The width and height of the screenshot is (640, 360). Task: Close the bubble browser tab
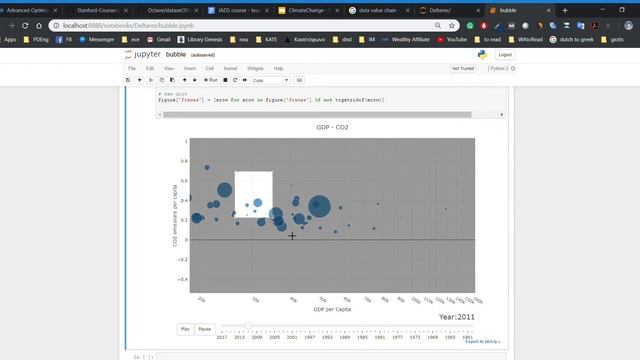coord(549,11)
